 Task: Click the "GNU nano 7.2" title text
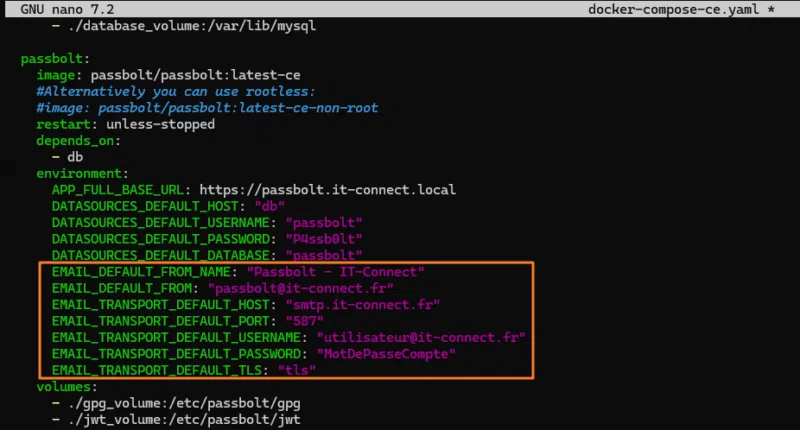67,9
